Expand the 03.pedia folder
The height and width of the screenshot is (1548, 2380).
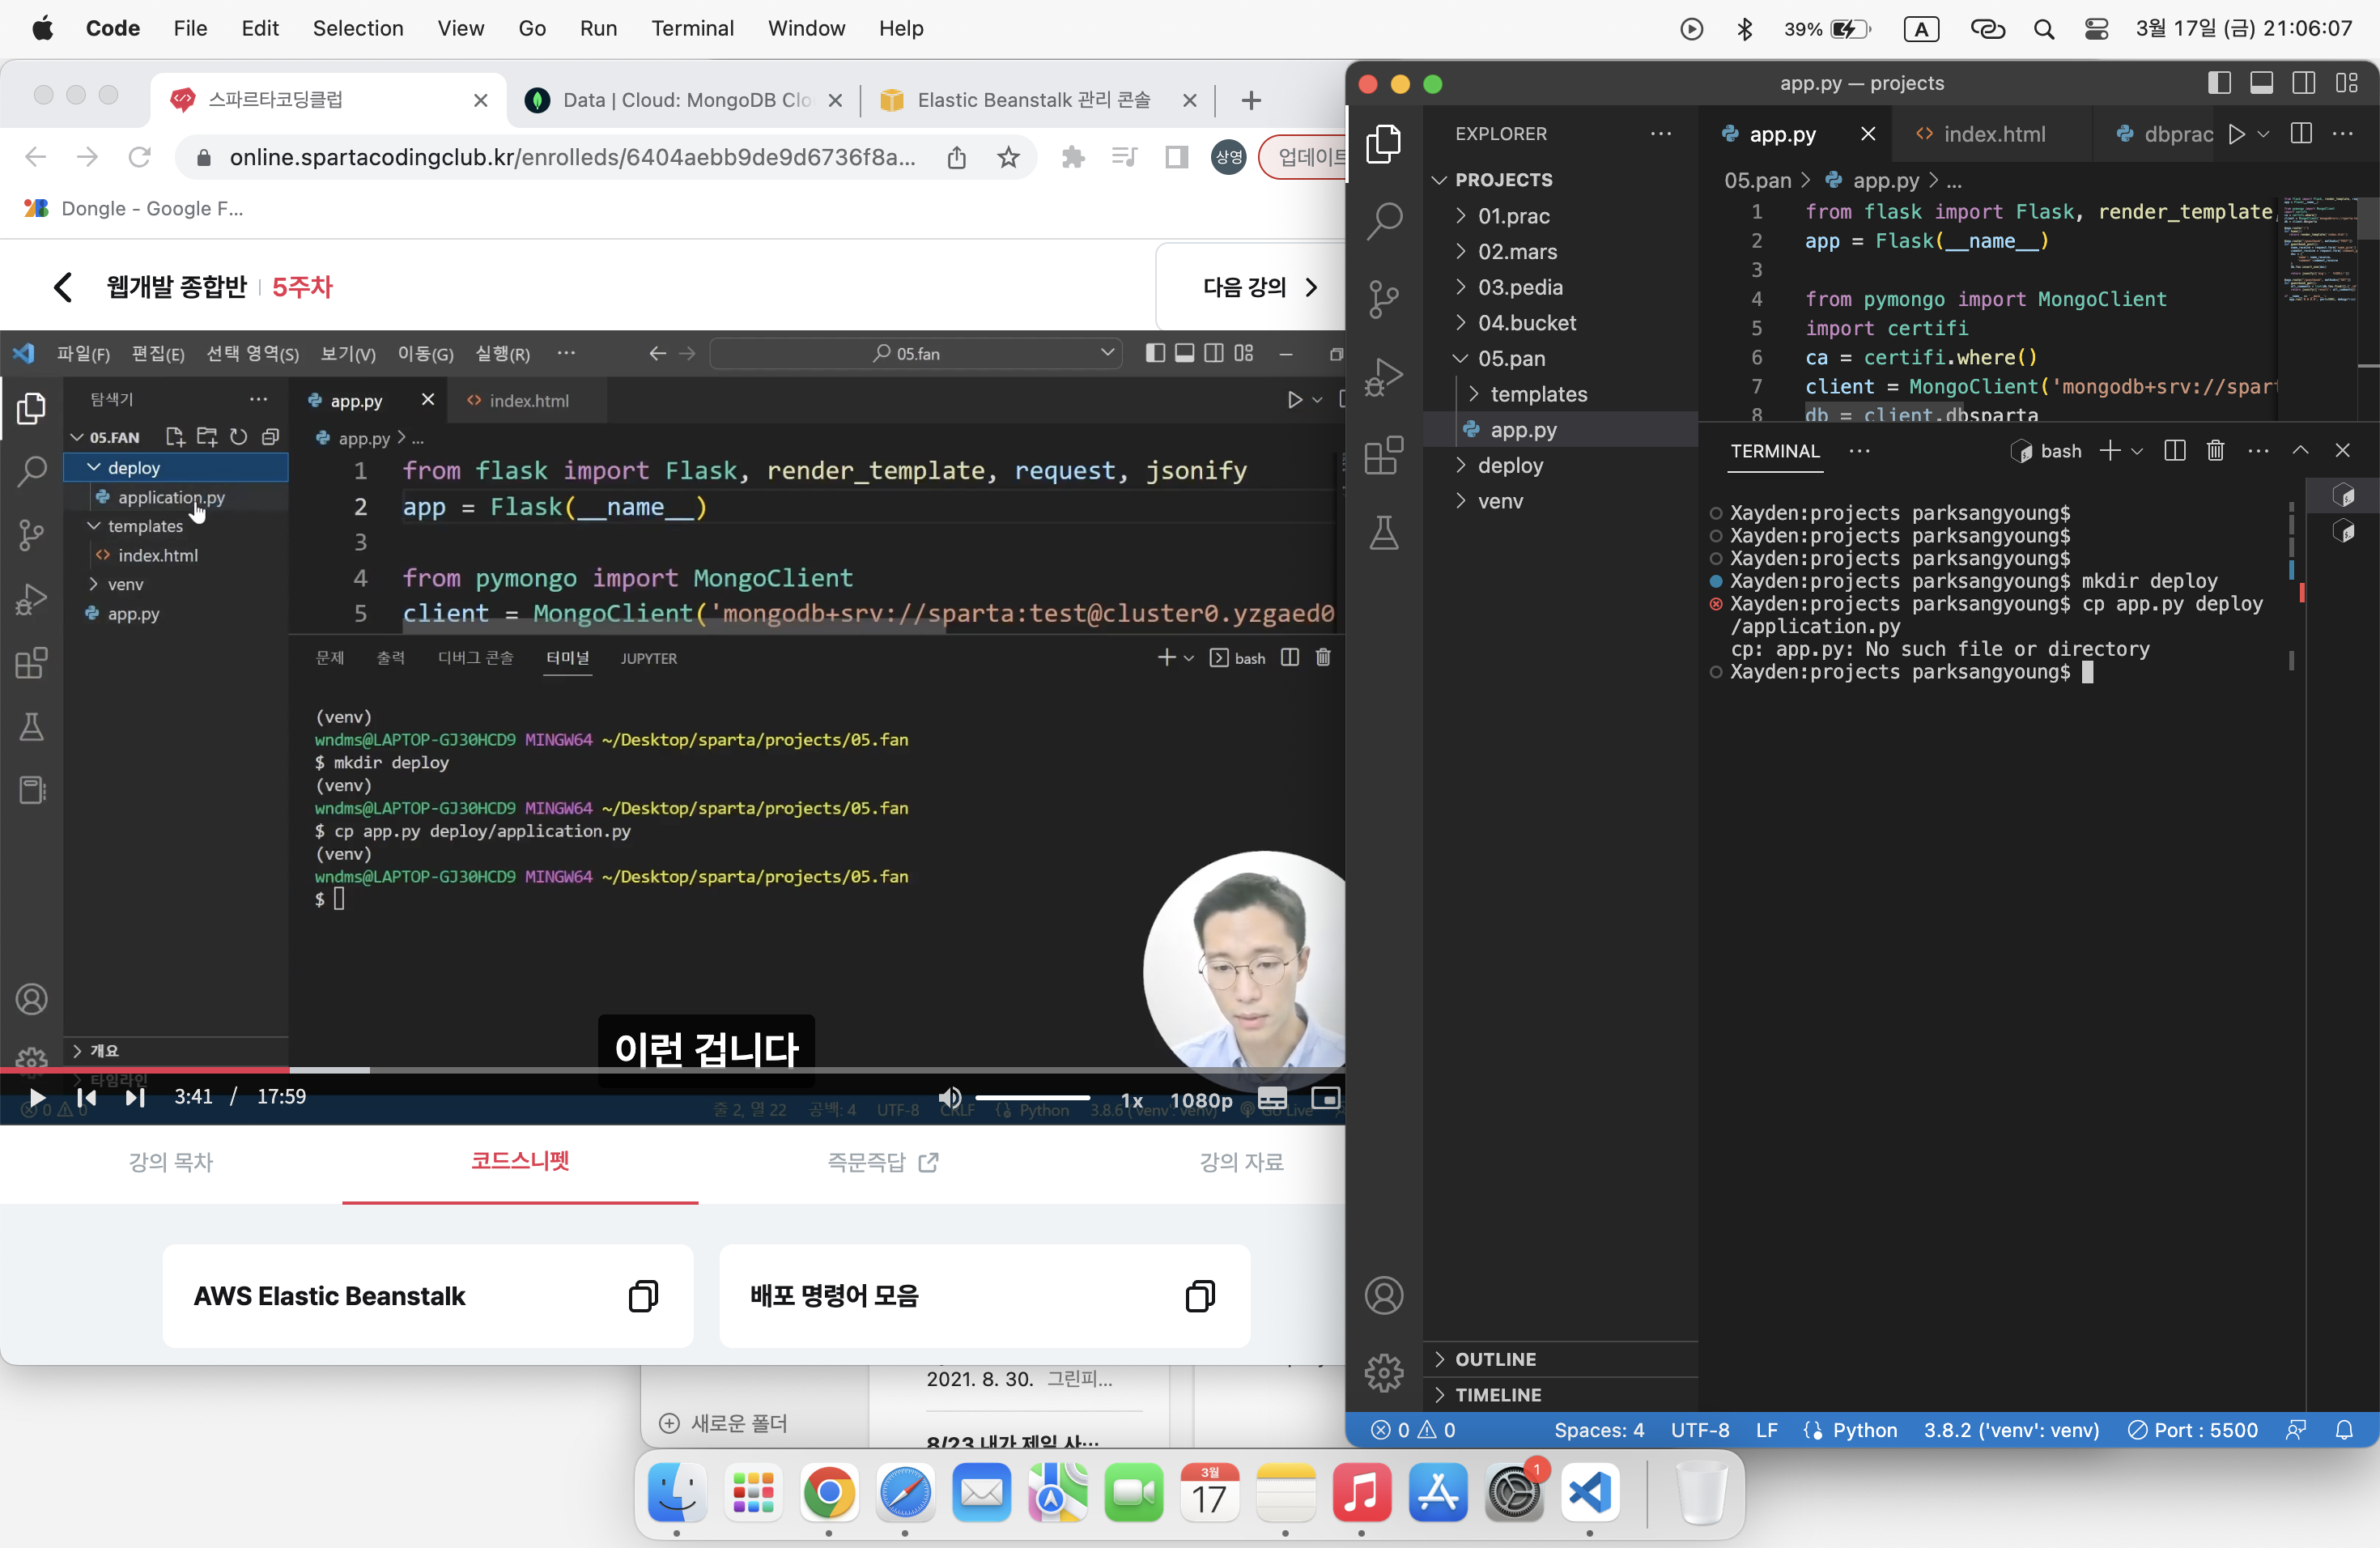pyautogui.click(x=1520, y=287)
